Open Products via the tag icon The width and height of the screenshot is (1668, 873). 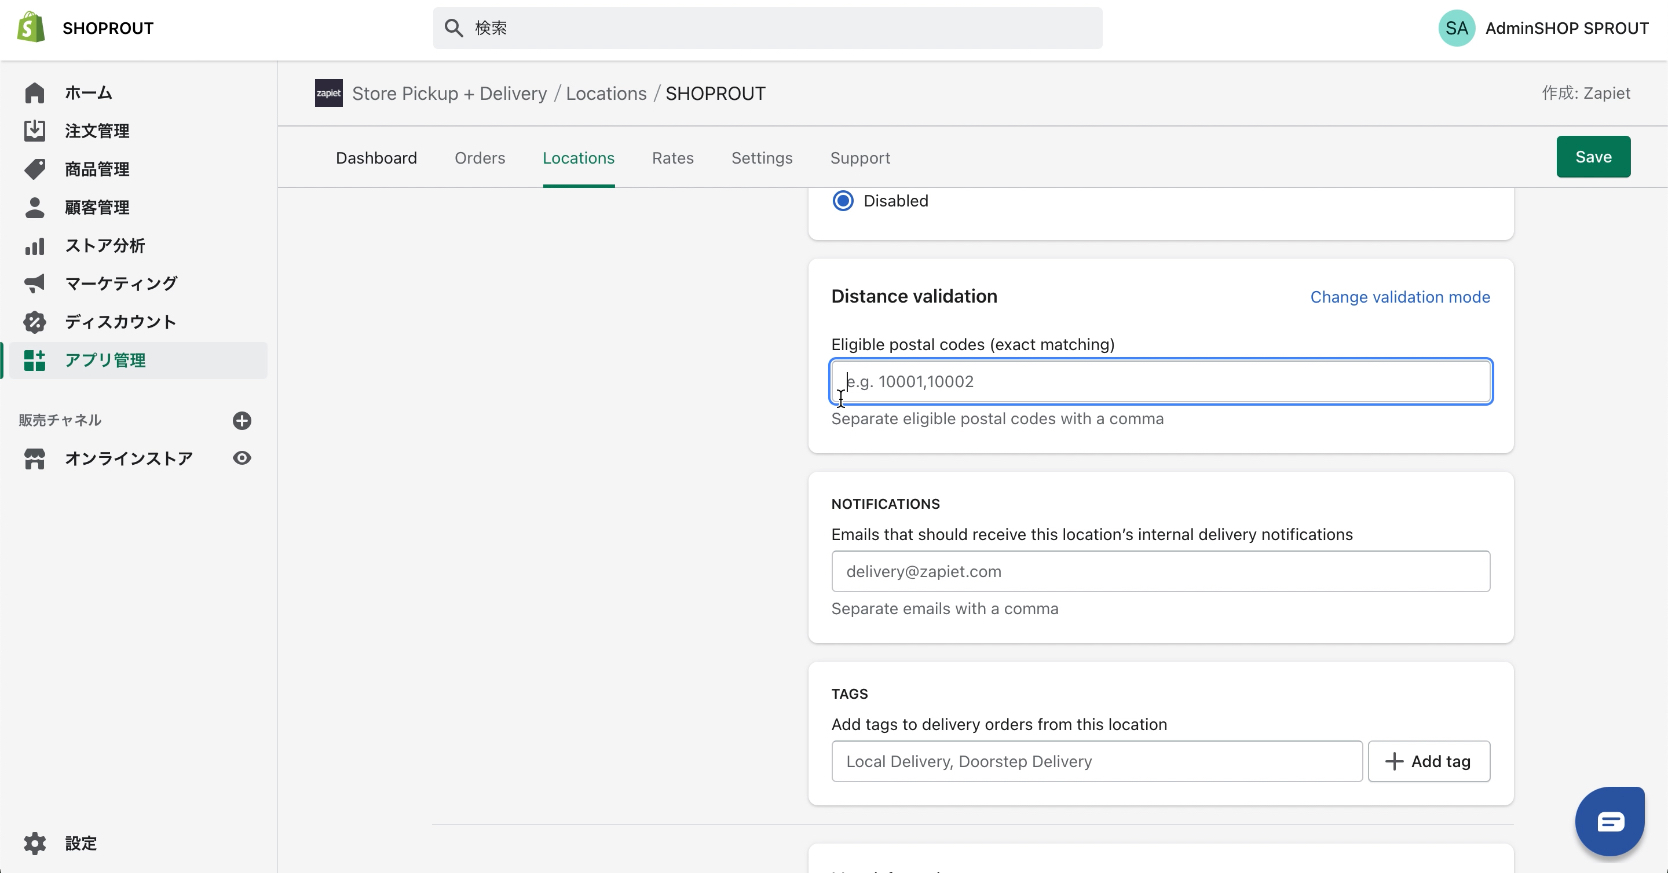tap(35, 169)
